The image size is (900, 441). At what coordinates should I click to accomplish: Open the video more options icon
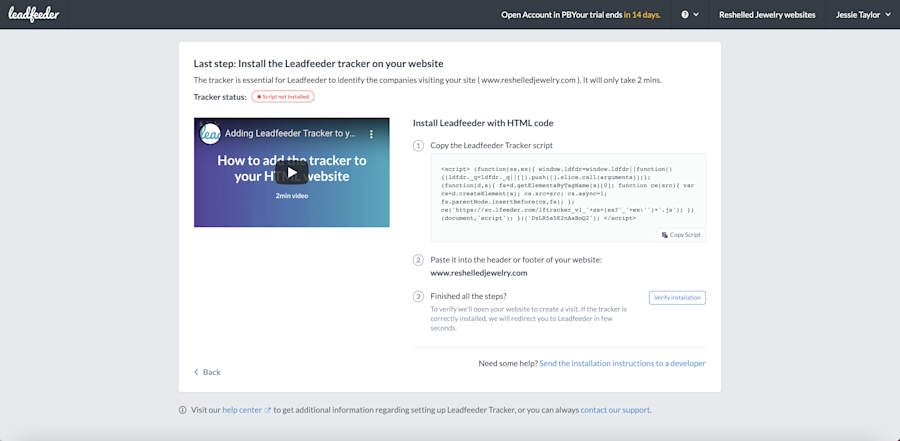click(x=371, y=134)
